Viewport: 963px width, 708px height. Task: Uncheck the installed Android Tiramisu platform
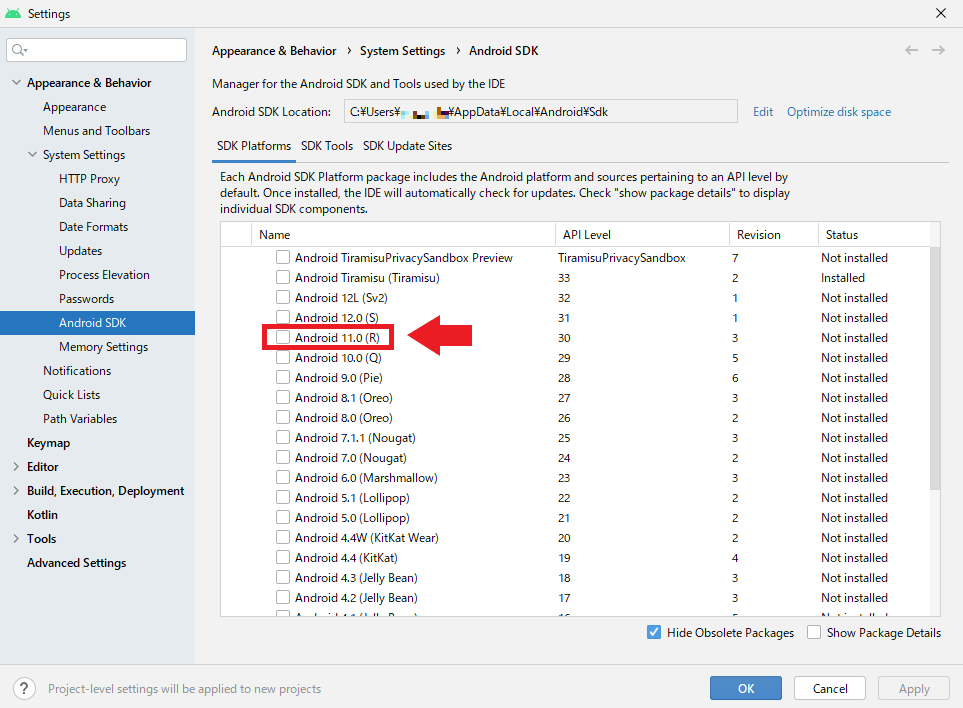283,277
